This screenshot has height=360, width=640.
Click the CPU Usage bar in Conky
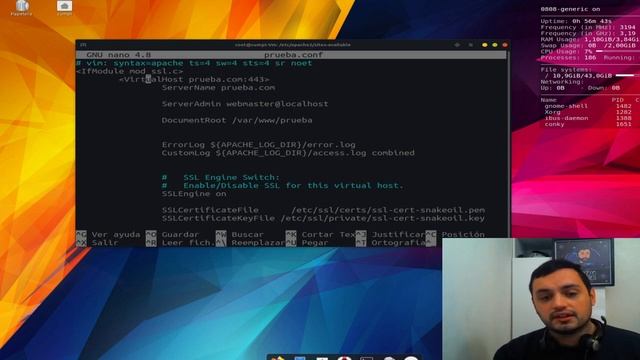tap(618, 52)
